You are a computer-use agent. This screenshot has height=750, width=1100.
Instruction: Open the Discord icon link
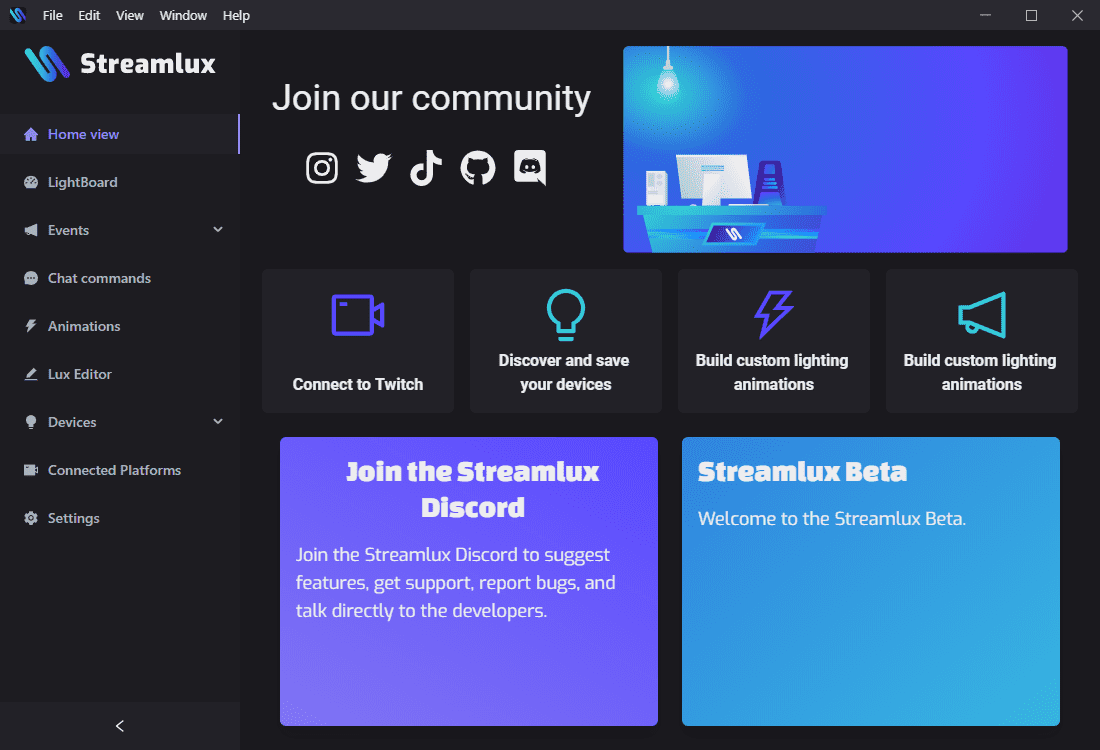530,168
